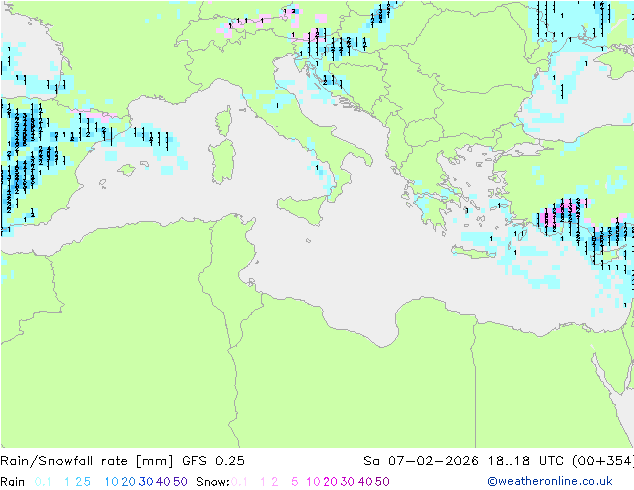Pick the rain legend value 20
The width and height of the screenshot is (634, 490).
tap(128, 482)
